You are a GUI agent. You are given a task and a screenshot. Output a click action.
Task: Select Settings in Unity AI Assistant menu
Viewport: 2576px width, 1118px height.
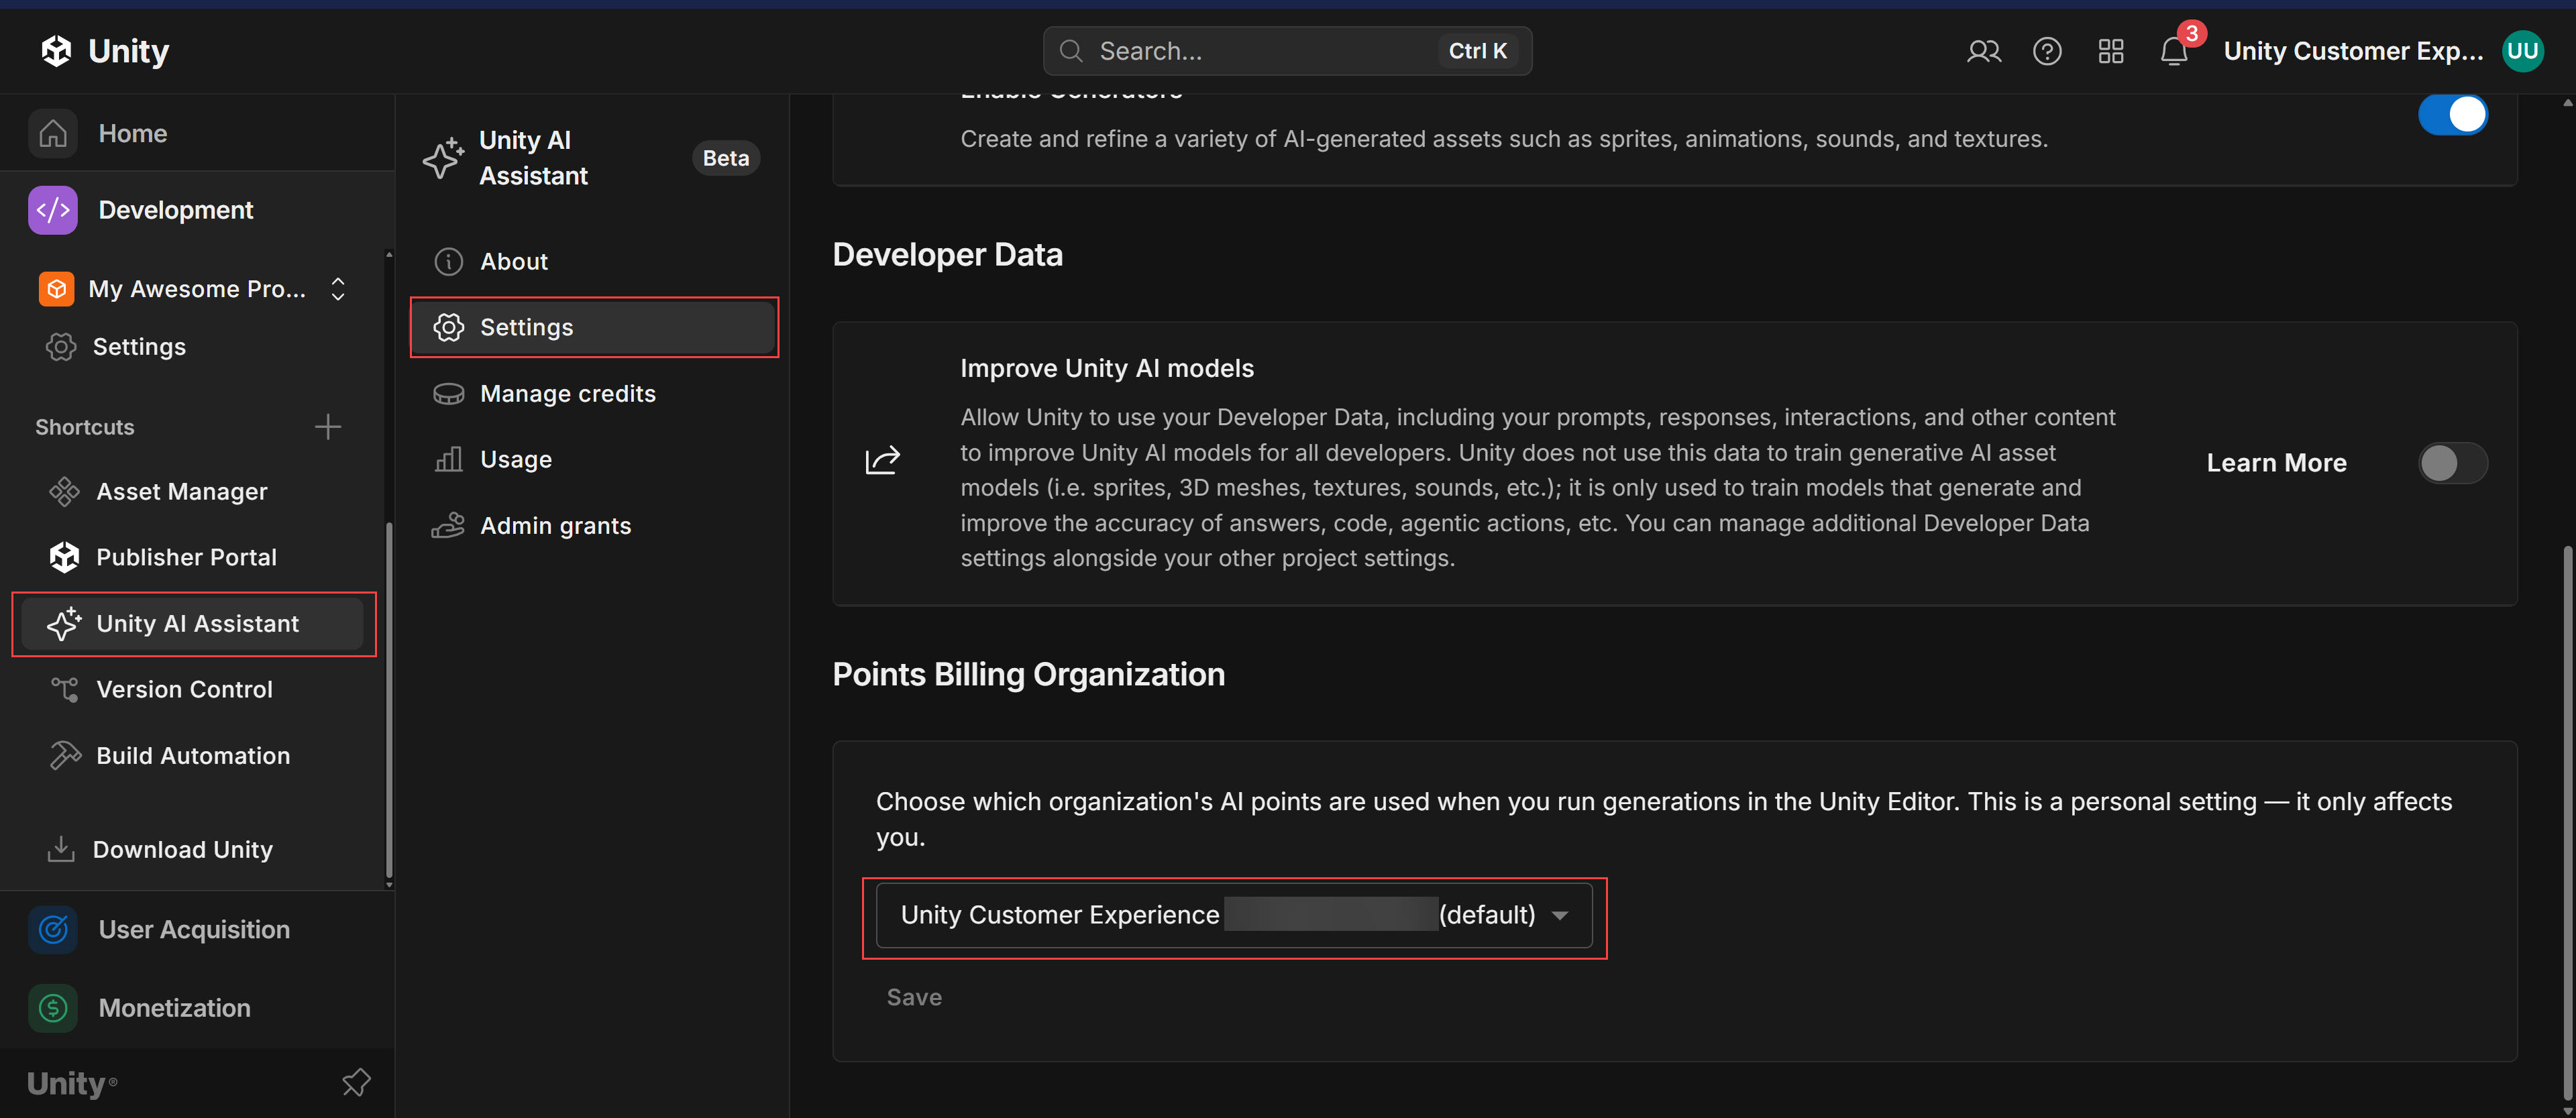595,328
